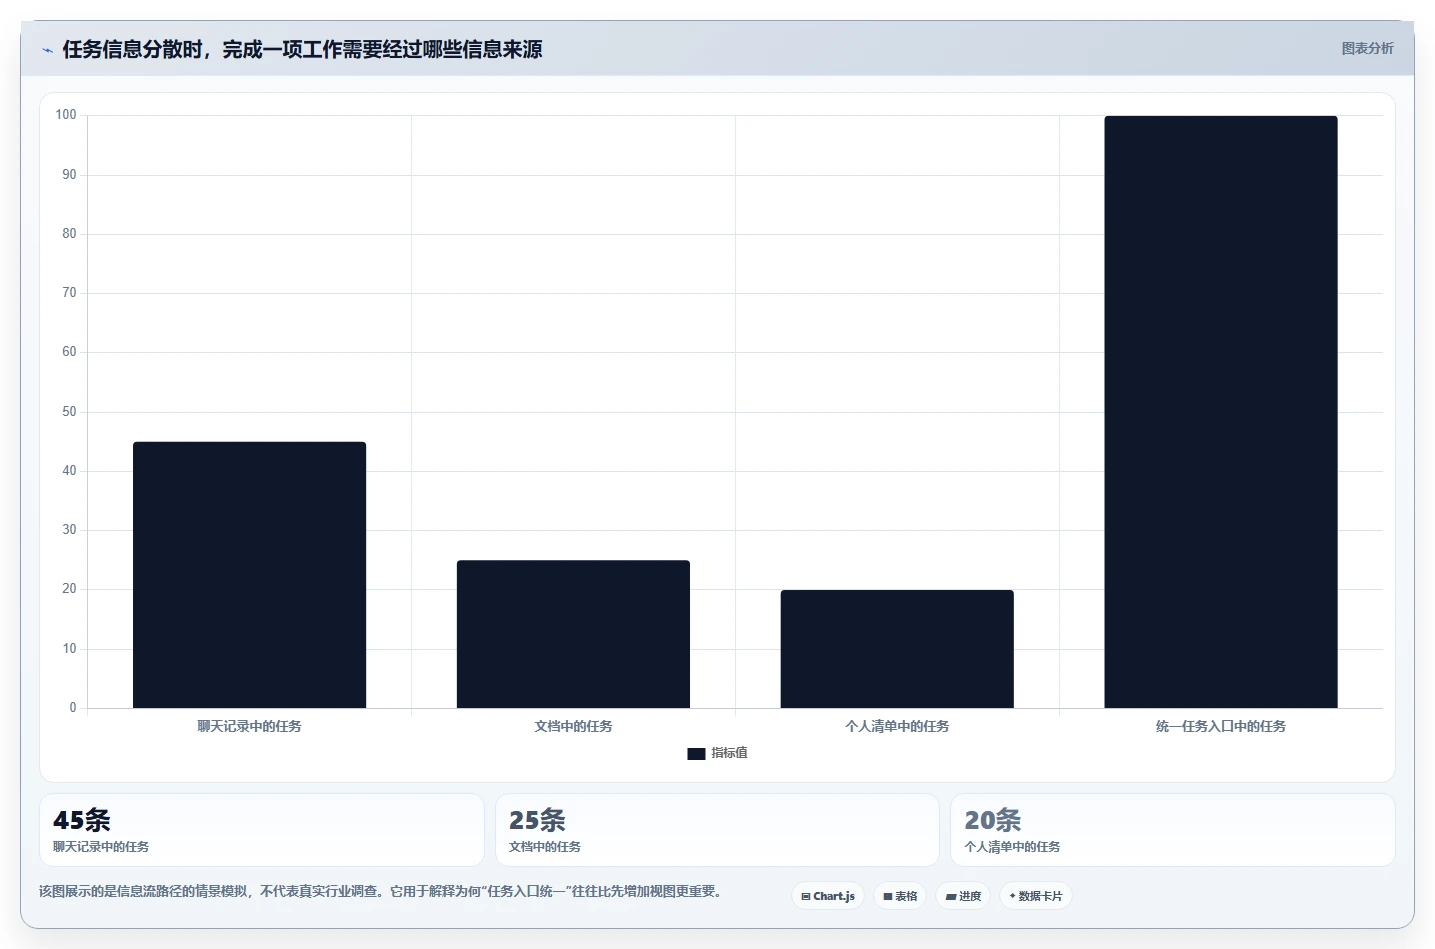The width and height of the screenshot is (1435, 949).
Task: Click the x-axis label 文档中的任务
Action: click(573, 726)
